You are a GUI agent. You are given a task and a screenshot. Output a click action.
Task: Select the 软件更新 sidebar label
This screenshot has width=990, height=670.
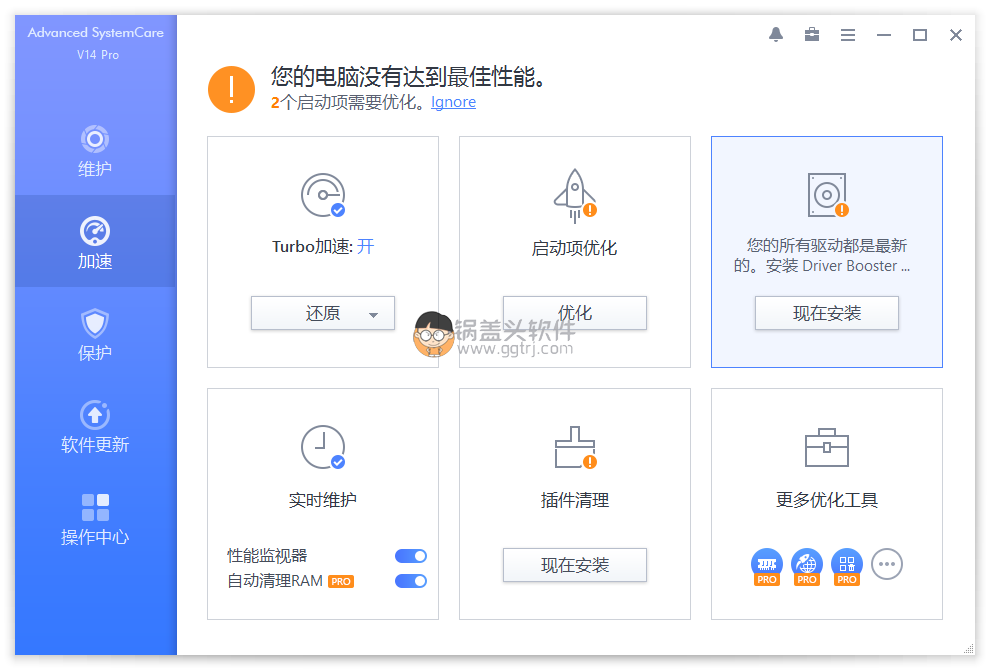[x=95, y=445]
